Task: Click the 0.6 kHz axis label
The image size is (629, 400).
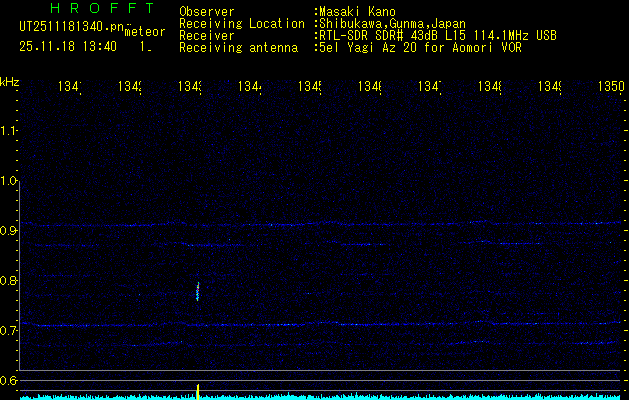Action: click(9, 381)
